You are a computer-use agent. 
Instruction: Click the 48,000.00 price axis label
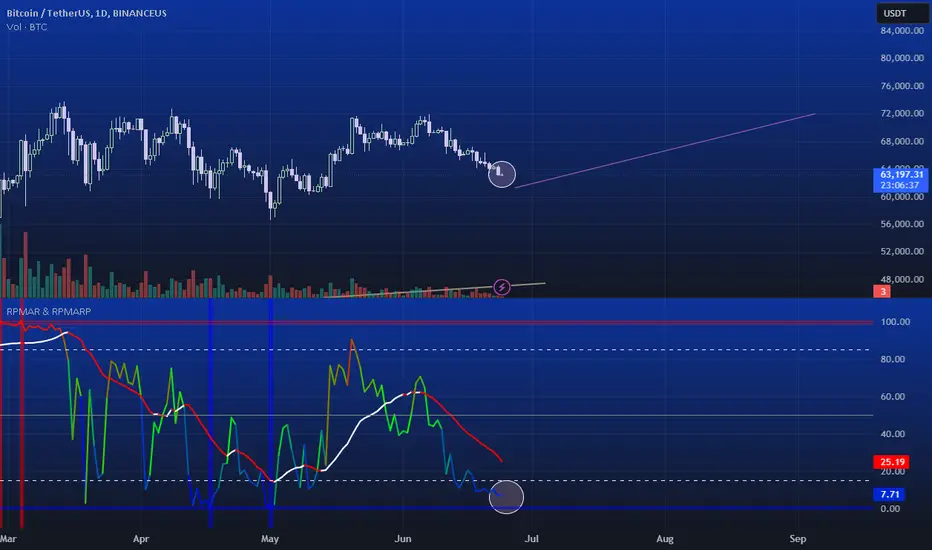pyautogui.click(x=902, y=279)
